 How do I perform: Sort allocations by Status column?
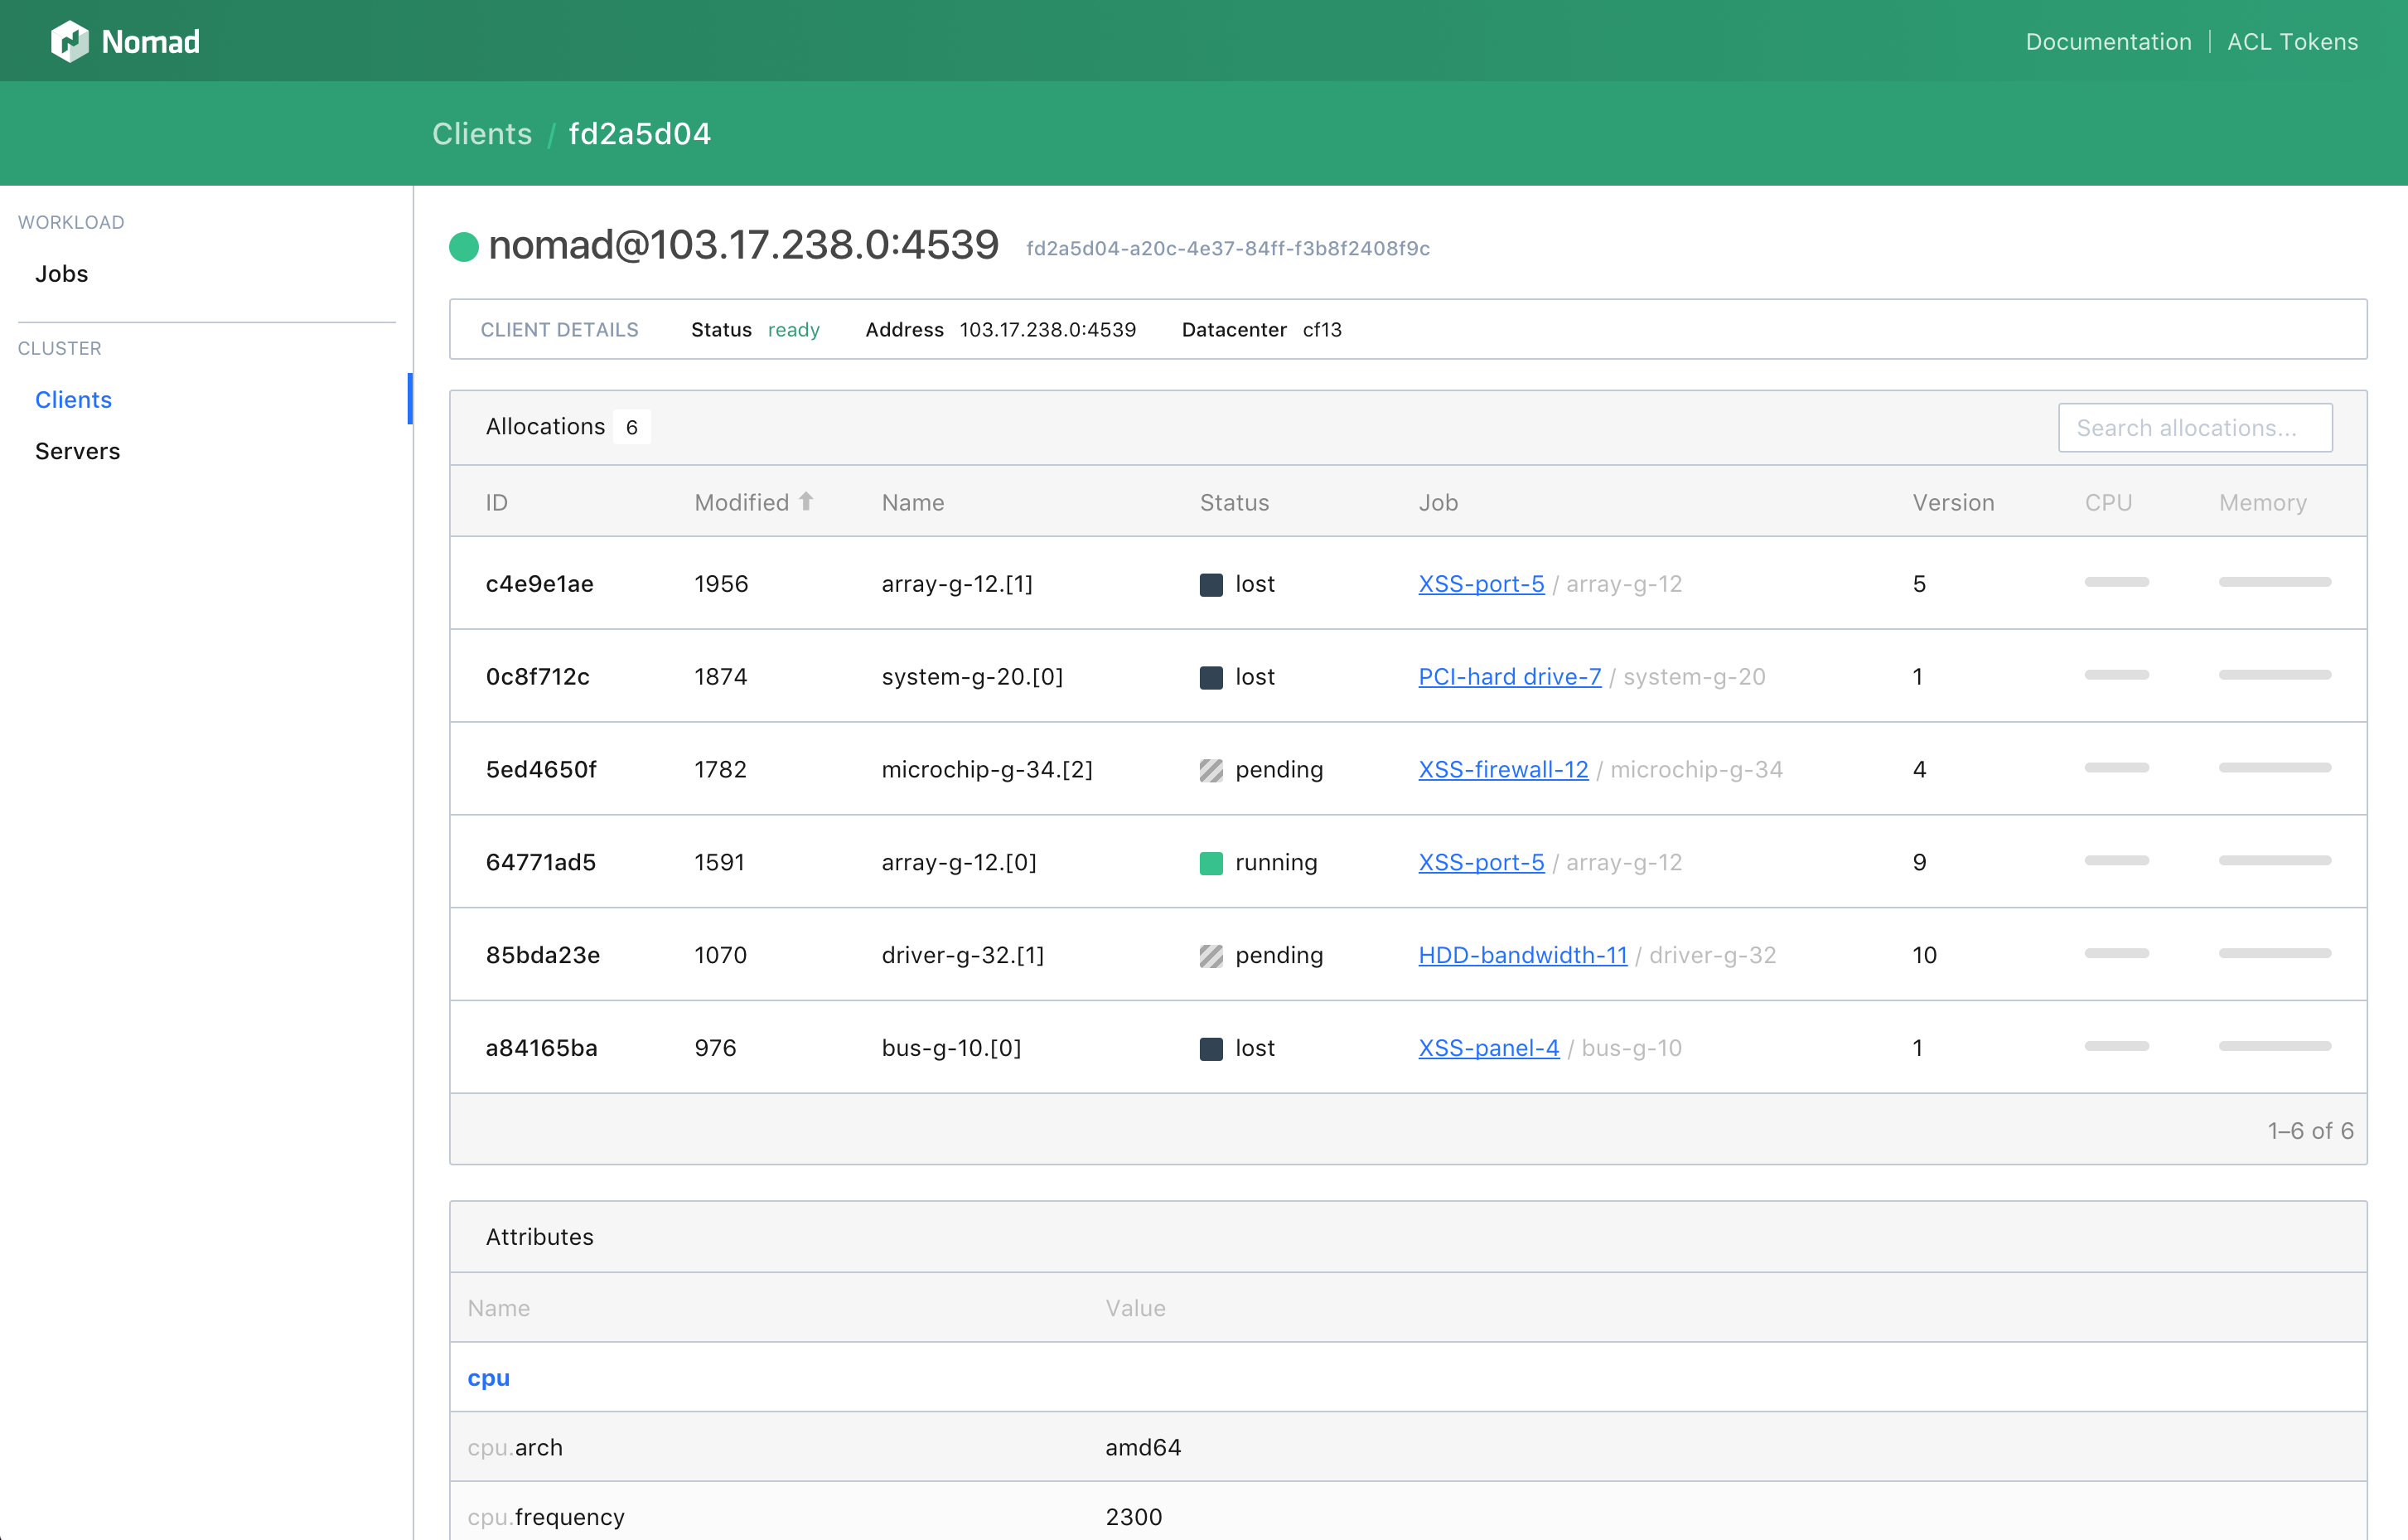[x=1234, y=502]
